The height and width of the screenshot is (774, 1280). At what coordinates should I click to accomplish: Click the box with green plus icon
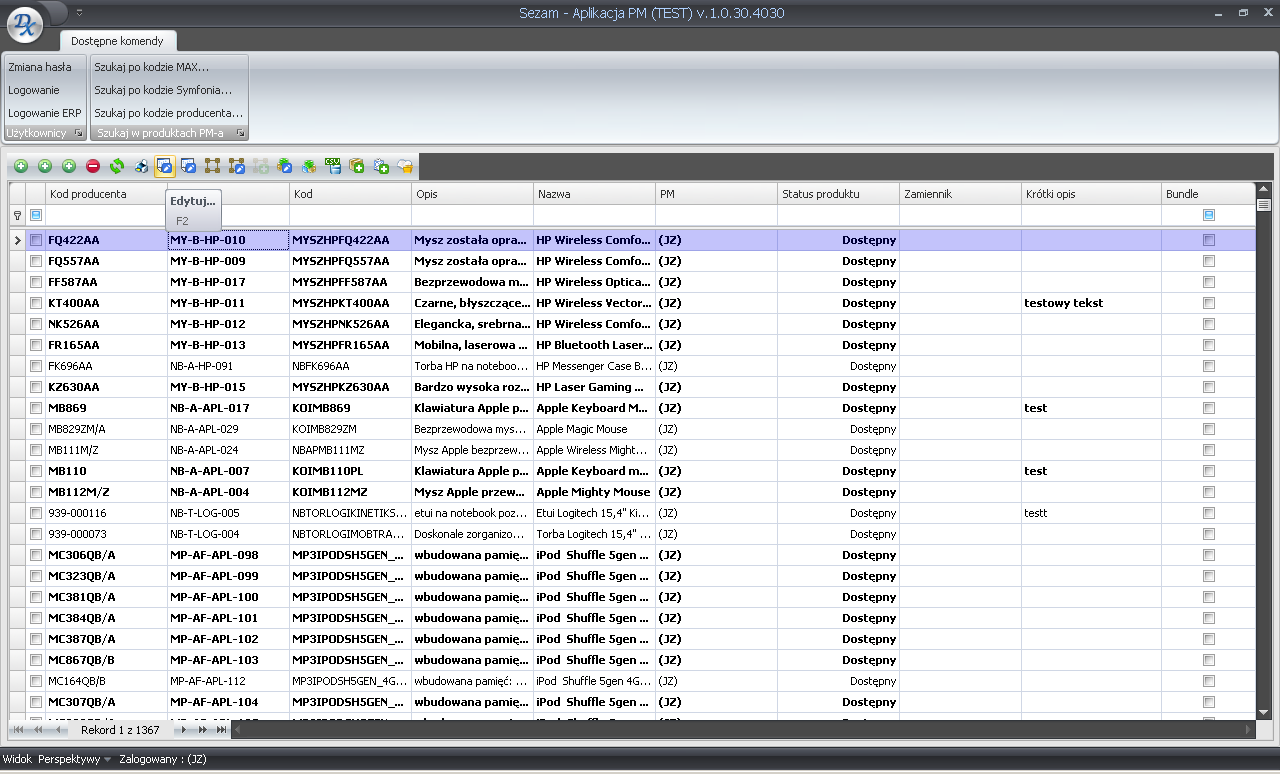click(357, 166)
